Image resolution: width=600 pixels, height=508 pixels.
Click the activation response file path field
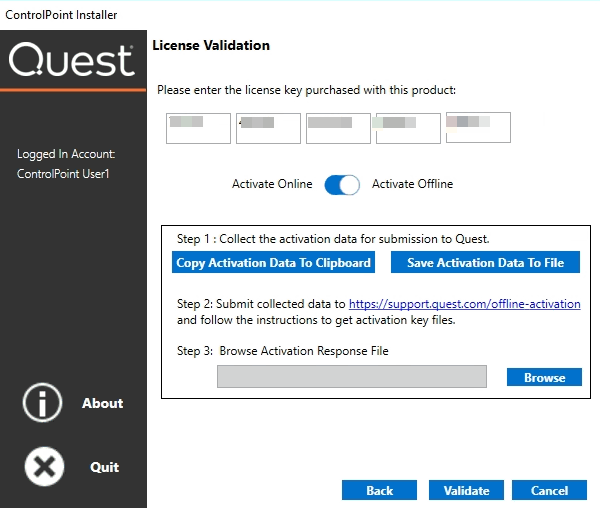[x=351, y=376]
